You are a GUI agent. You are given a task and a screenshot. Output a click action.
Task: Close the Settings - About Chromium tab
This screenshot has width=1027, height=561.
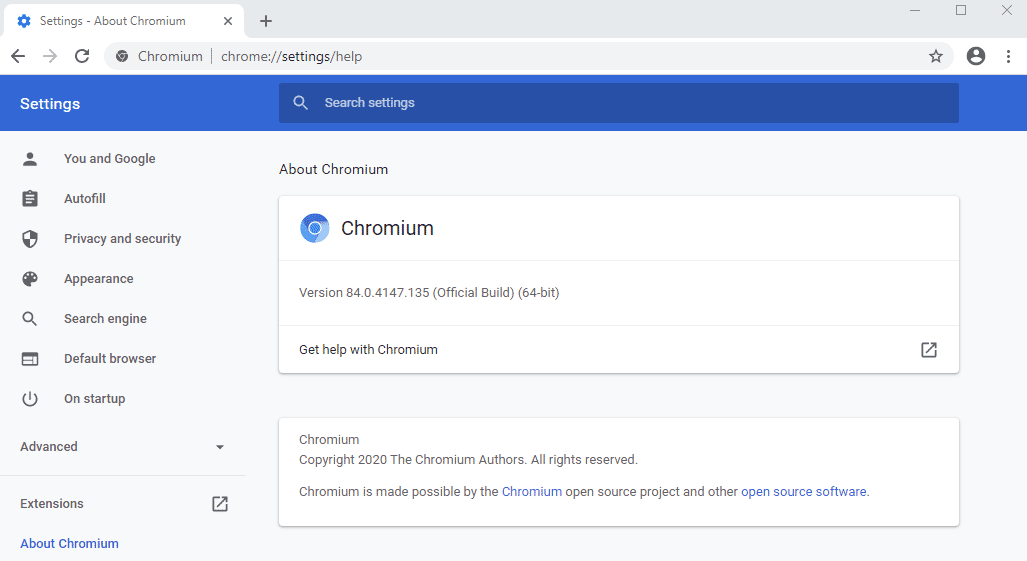point(230,21)
